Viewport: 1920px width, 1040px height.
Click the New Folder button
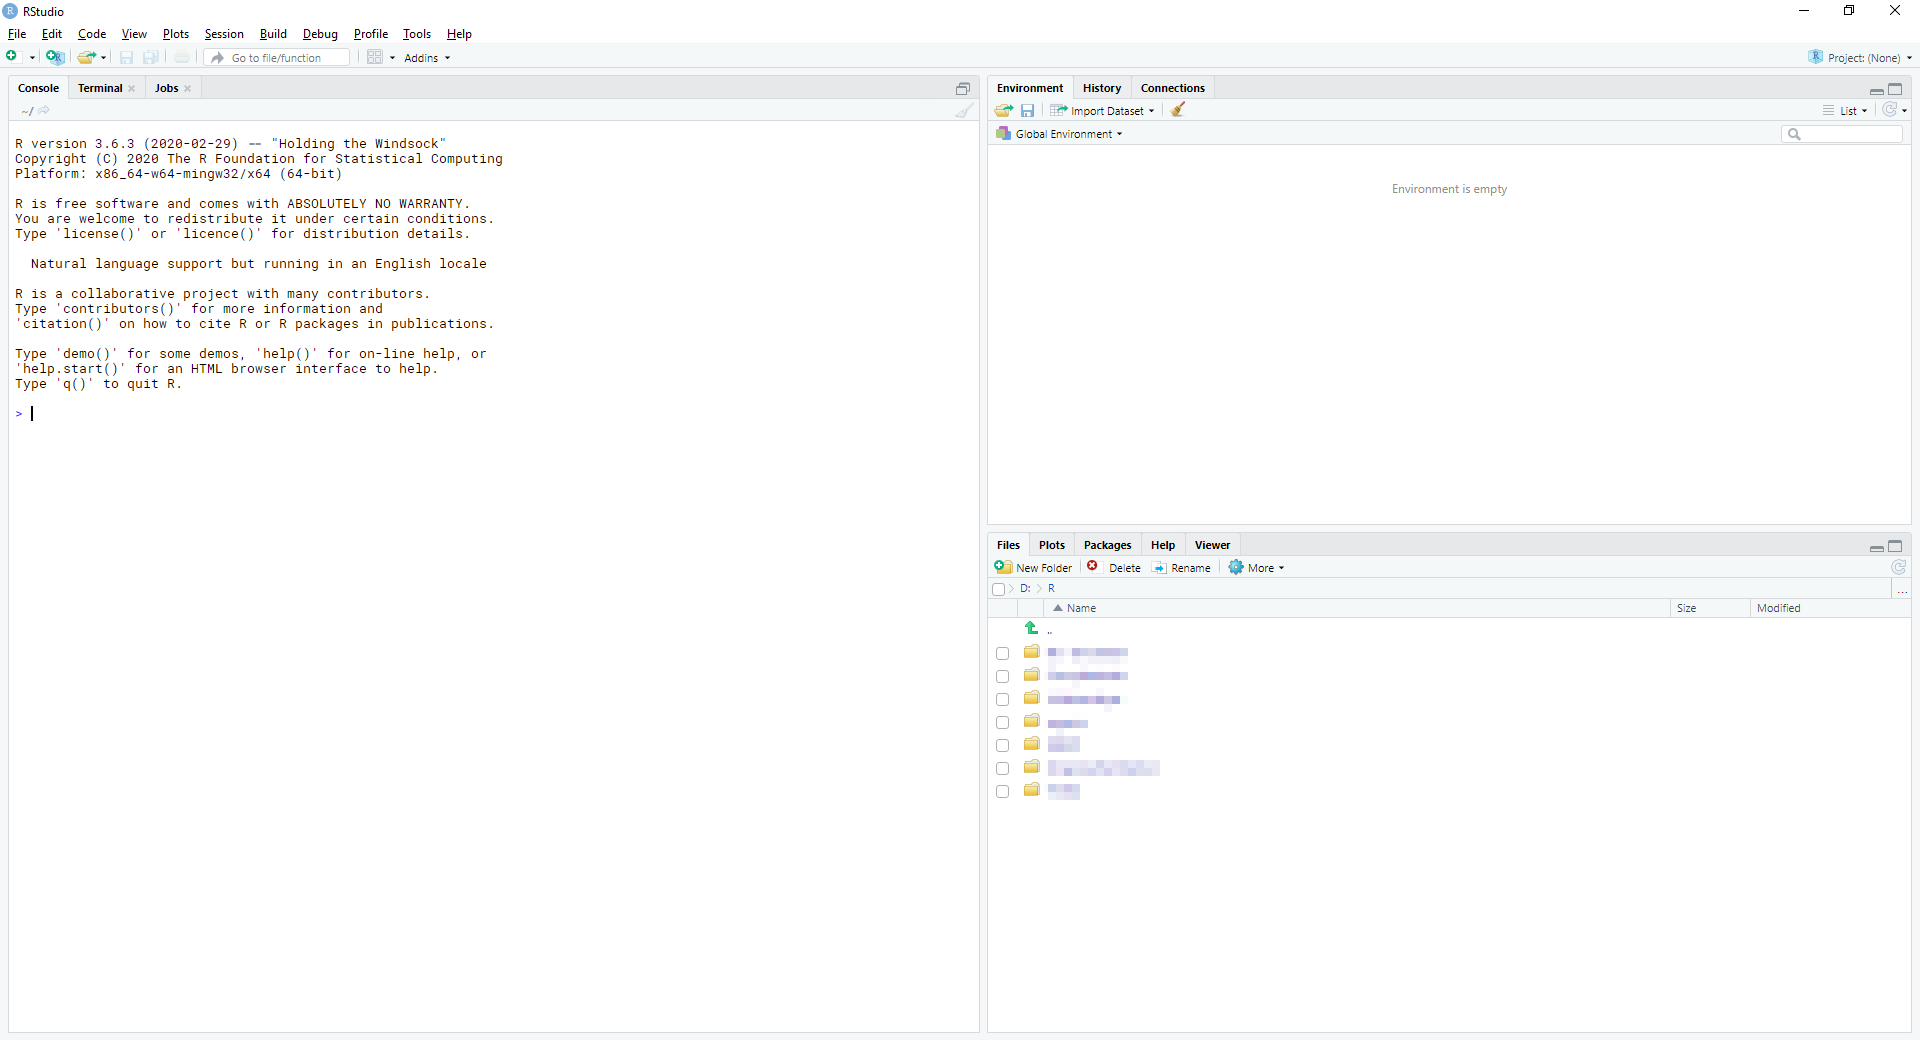(x=1034, y=568)
